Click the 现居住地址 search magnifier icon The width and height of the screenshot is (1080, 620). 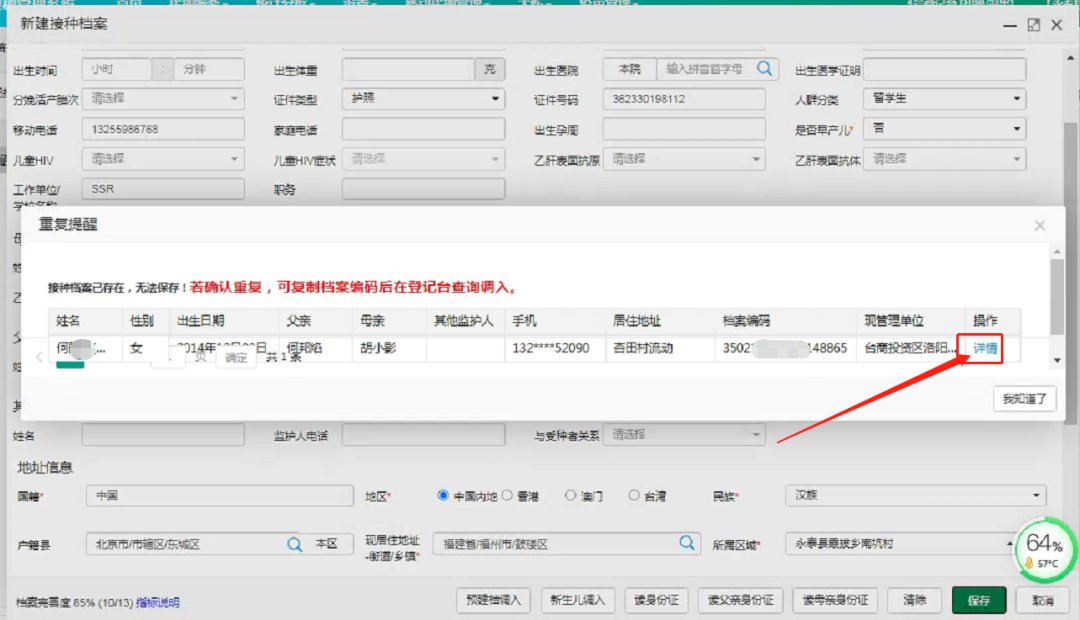687,543
